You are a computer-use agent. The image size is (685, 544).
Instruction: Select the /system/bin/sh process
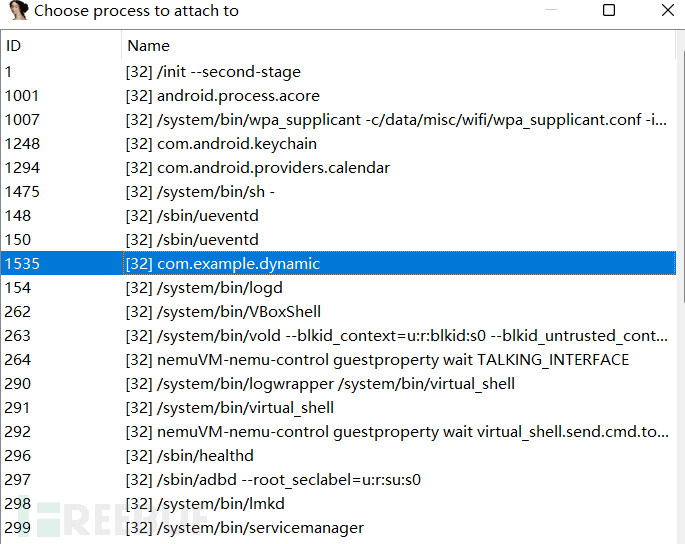pyautogui.click(x=338, y=192)
